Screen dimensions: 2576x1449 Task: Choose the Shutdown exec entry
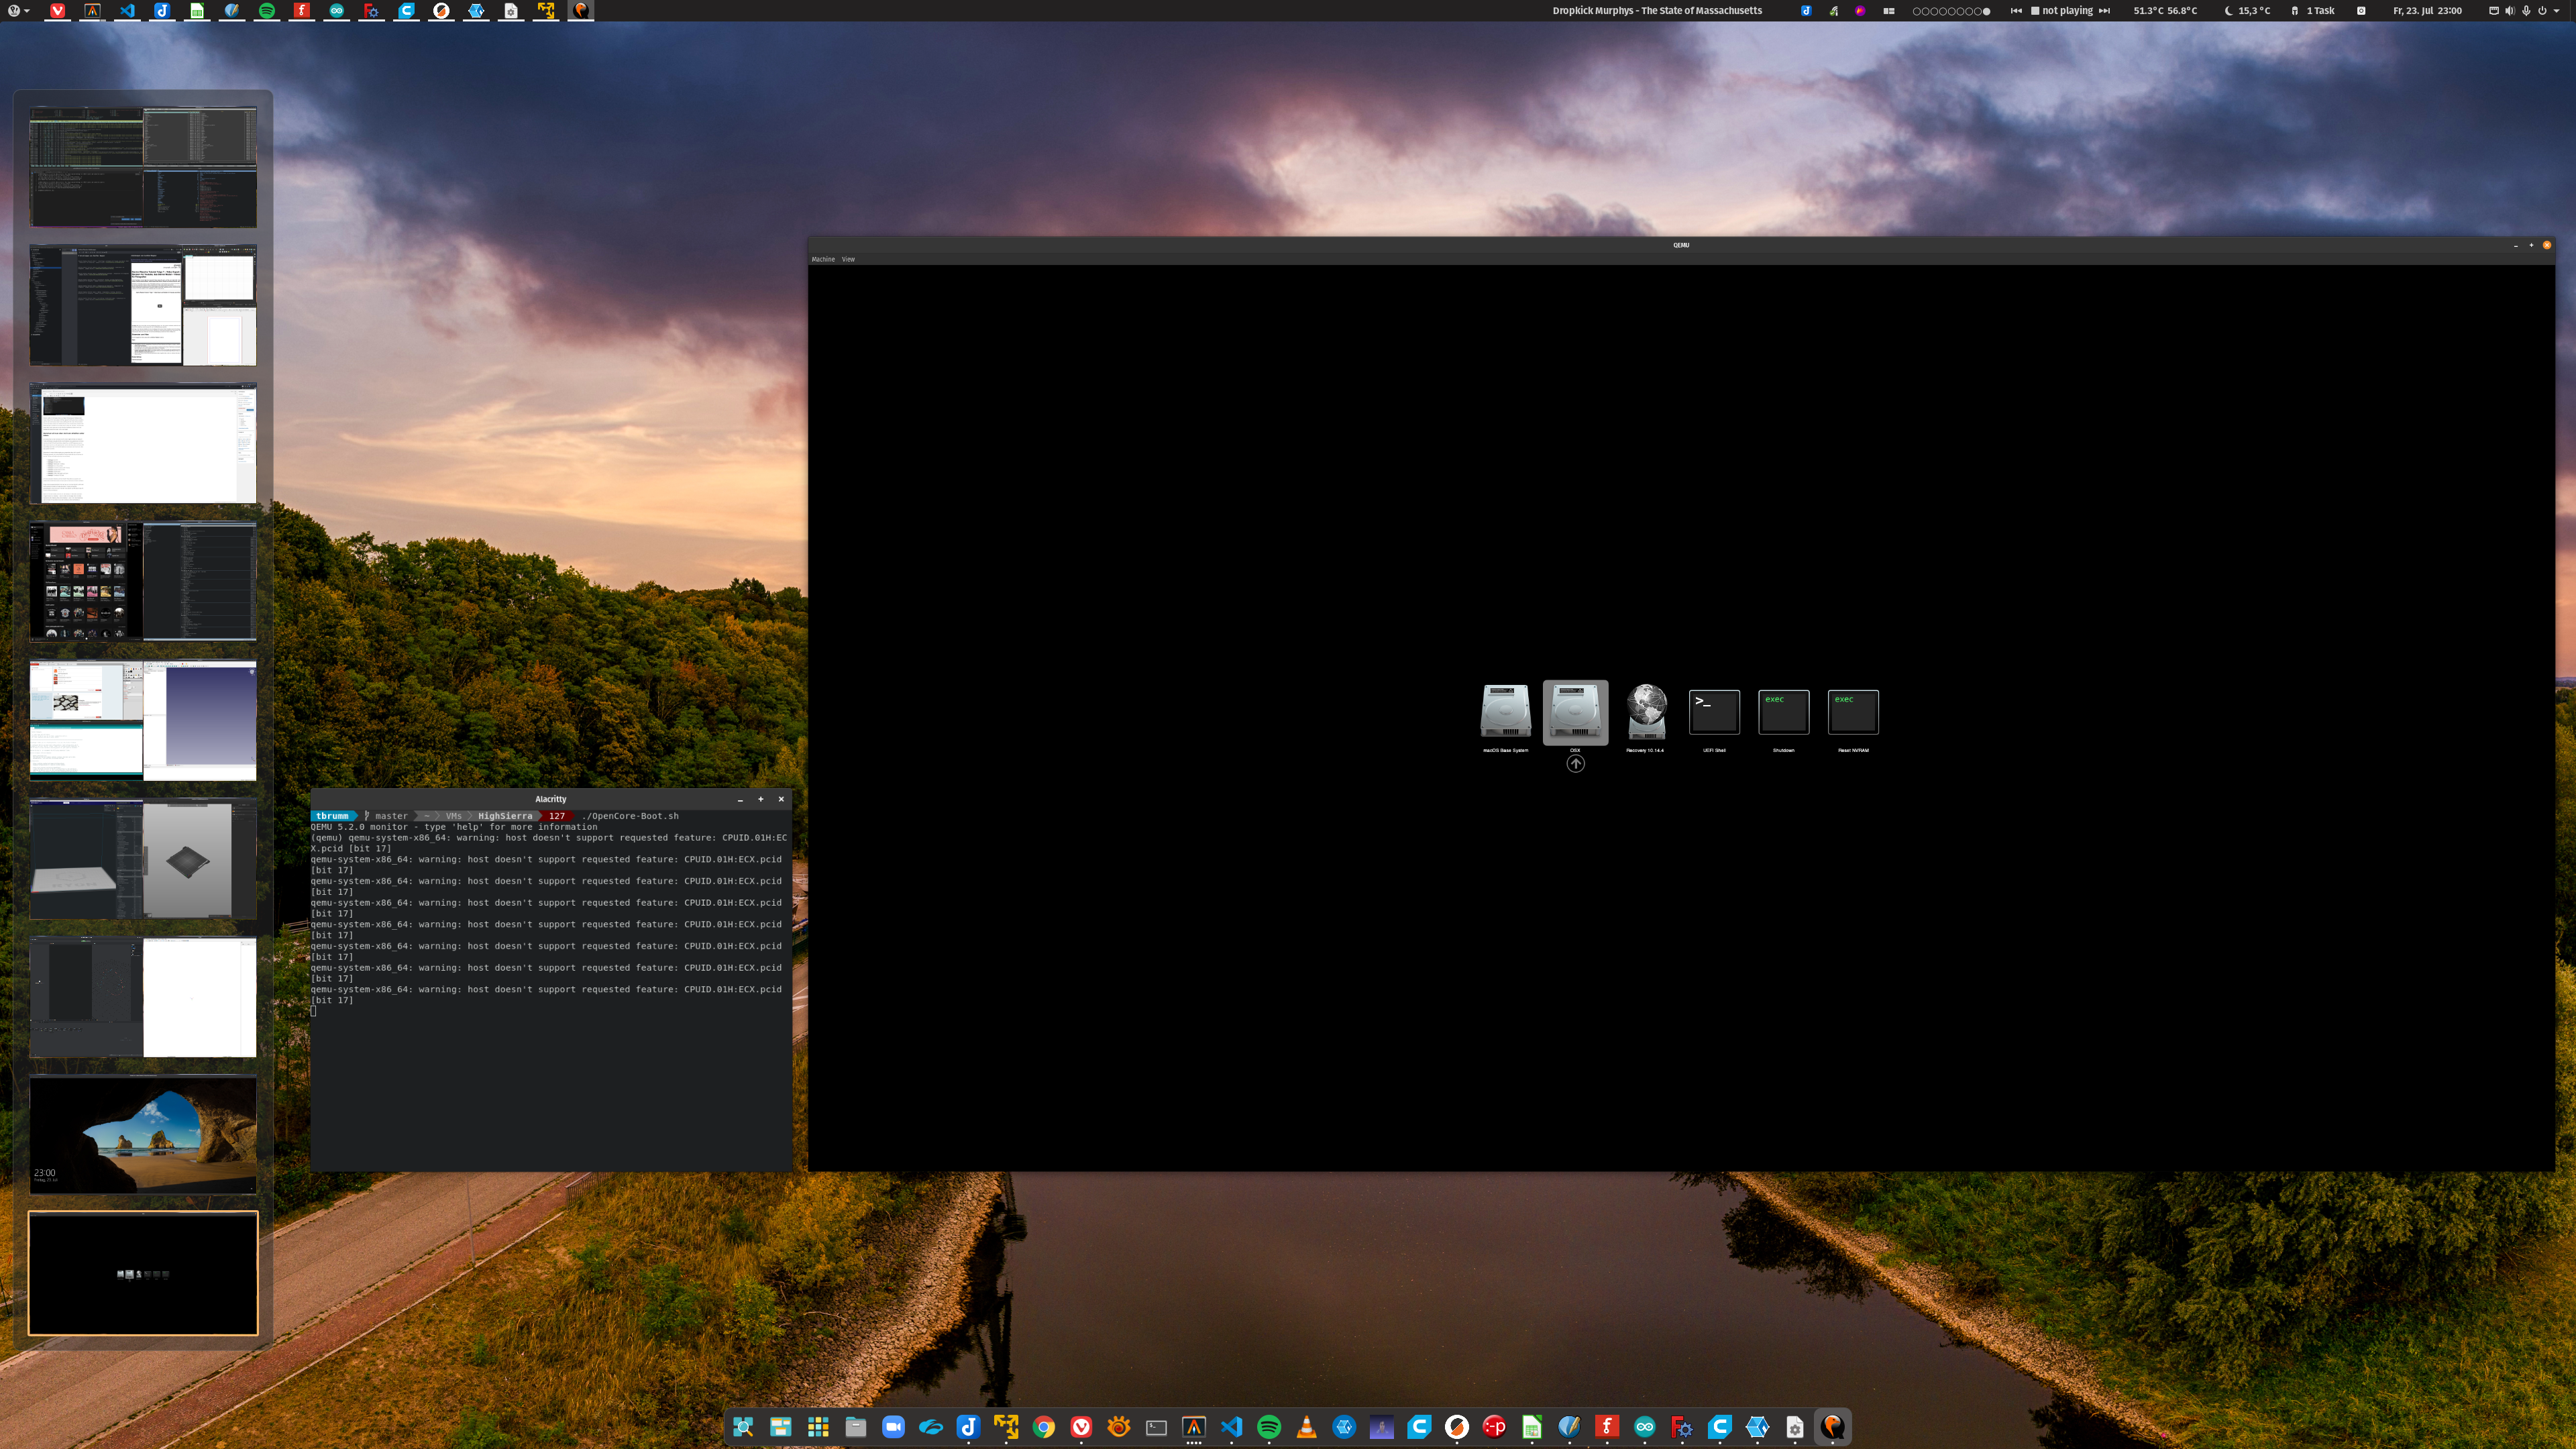click(1783, 712)
